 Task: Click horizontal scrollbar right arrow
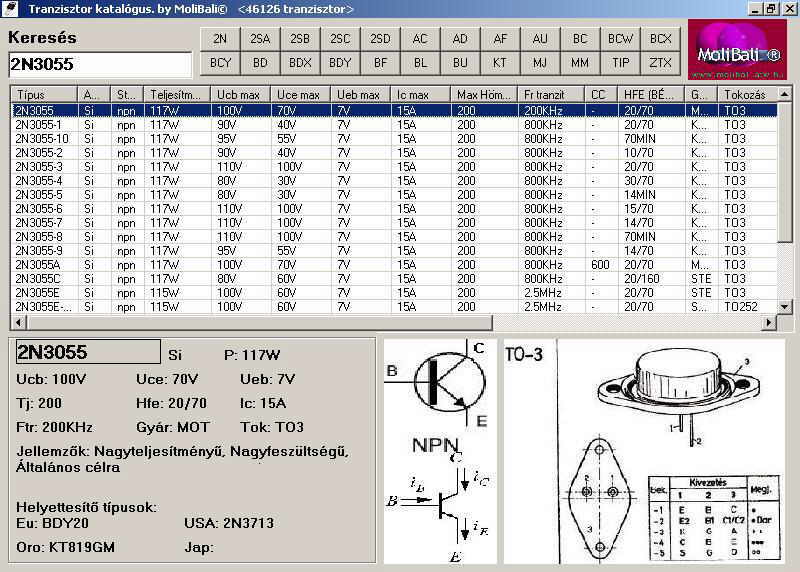[769, 322]
